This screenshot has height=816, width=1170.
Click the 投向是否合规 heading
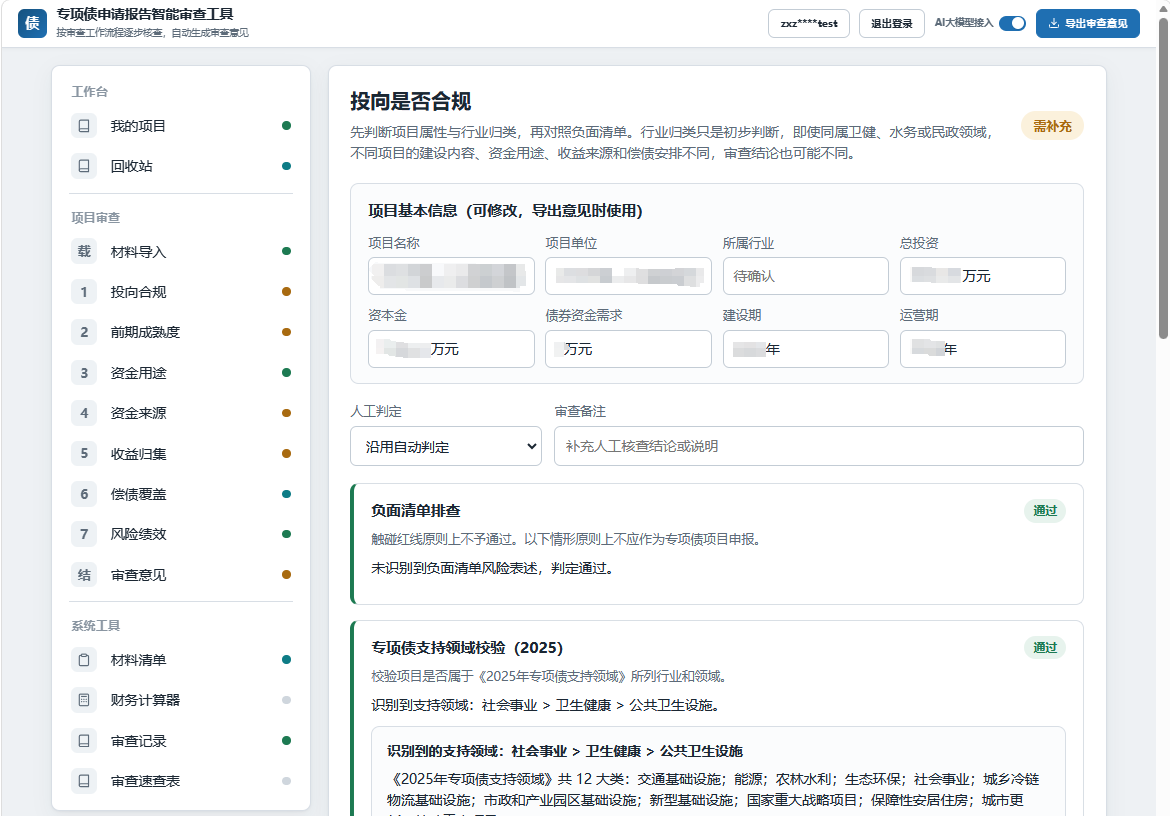pos(410,101)
